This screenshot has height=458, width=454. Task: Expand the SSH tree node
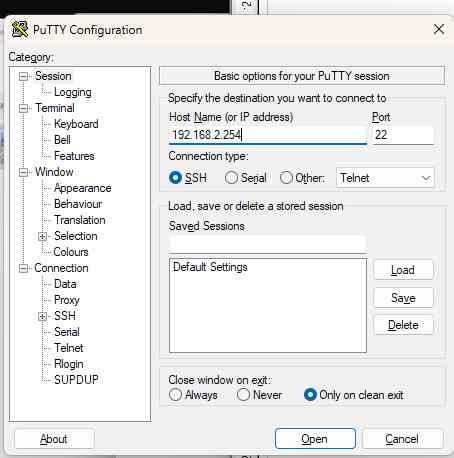tap(42, 316)
